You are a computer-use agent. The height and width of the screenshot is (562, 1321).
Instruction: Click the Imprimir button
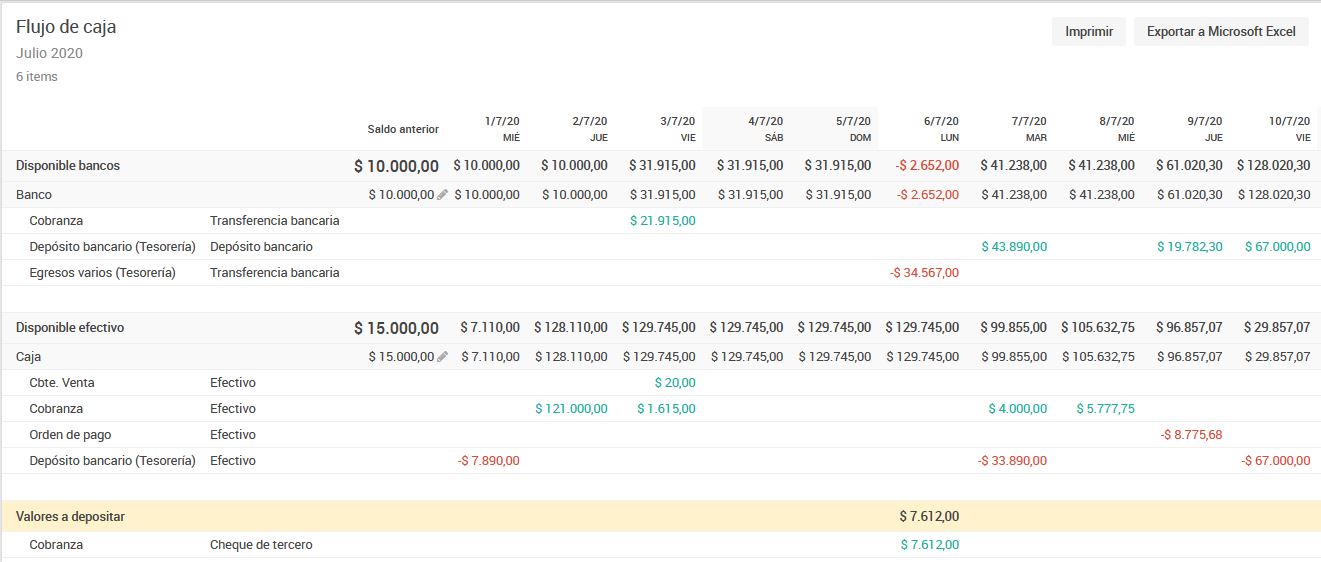(1089, 32)
